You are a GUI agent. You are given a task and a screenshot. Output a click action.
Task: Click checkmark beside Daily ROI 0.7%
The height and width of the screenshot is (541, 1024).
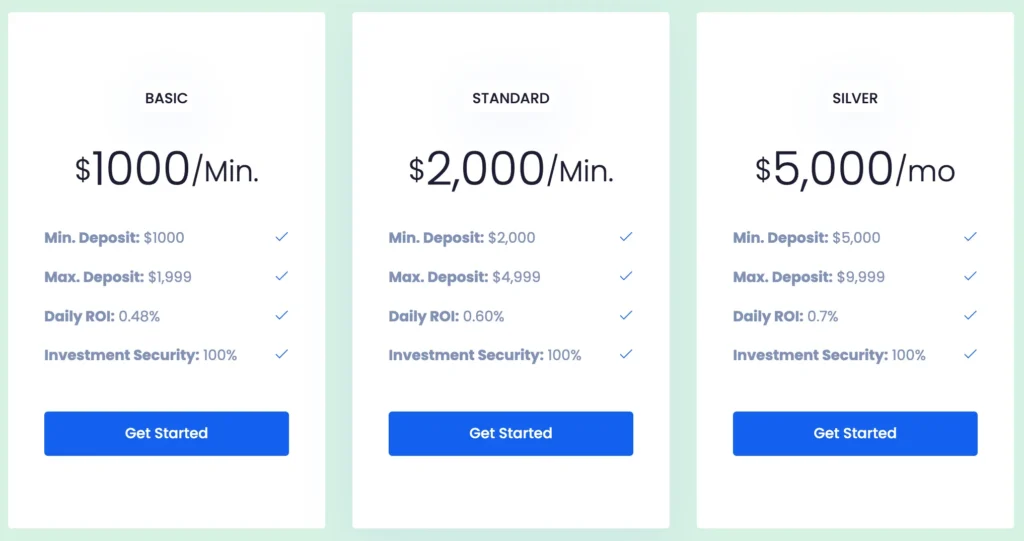(970, 315)
